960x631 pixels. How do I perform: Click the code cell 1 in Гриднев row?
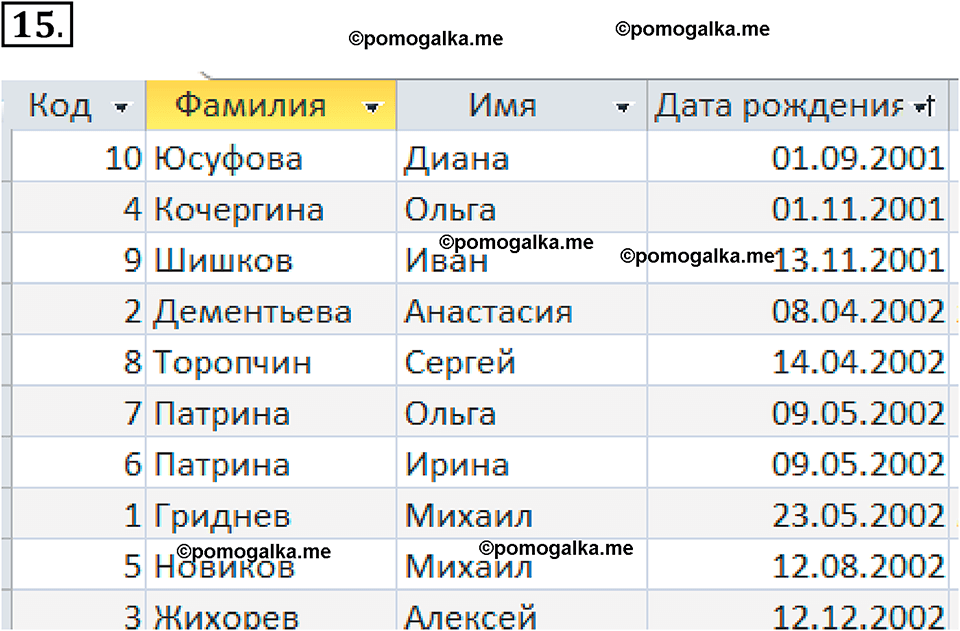click(x=78, y=513)
